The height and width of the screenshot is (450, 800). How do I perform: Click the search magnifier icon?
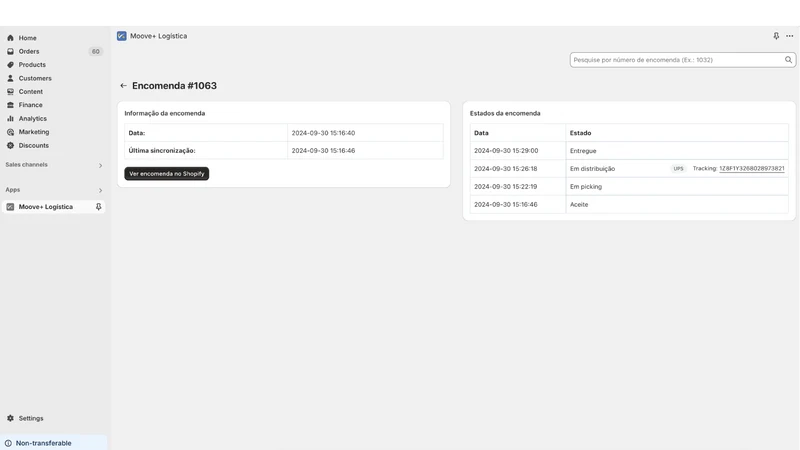click(788, 60)
